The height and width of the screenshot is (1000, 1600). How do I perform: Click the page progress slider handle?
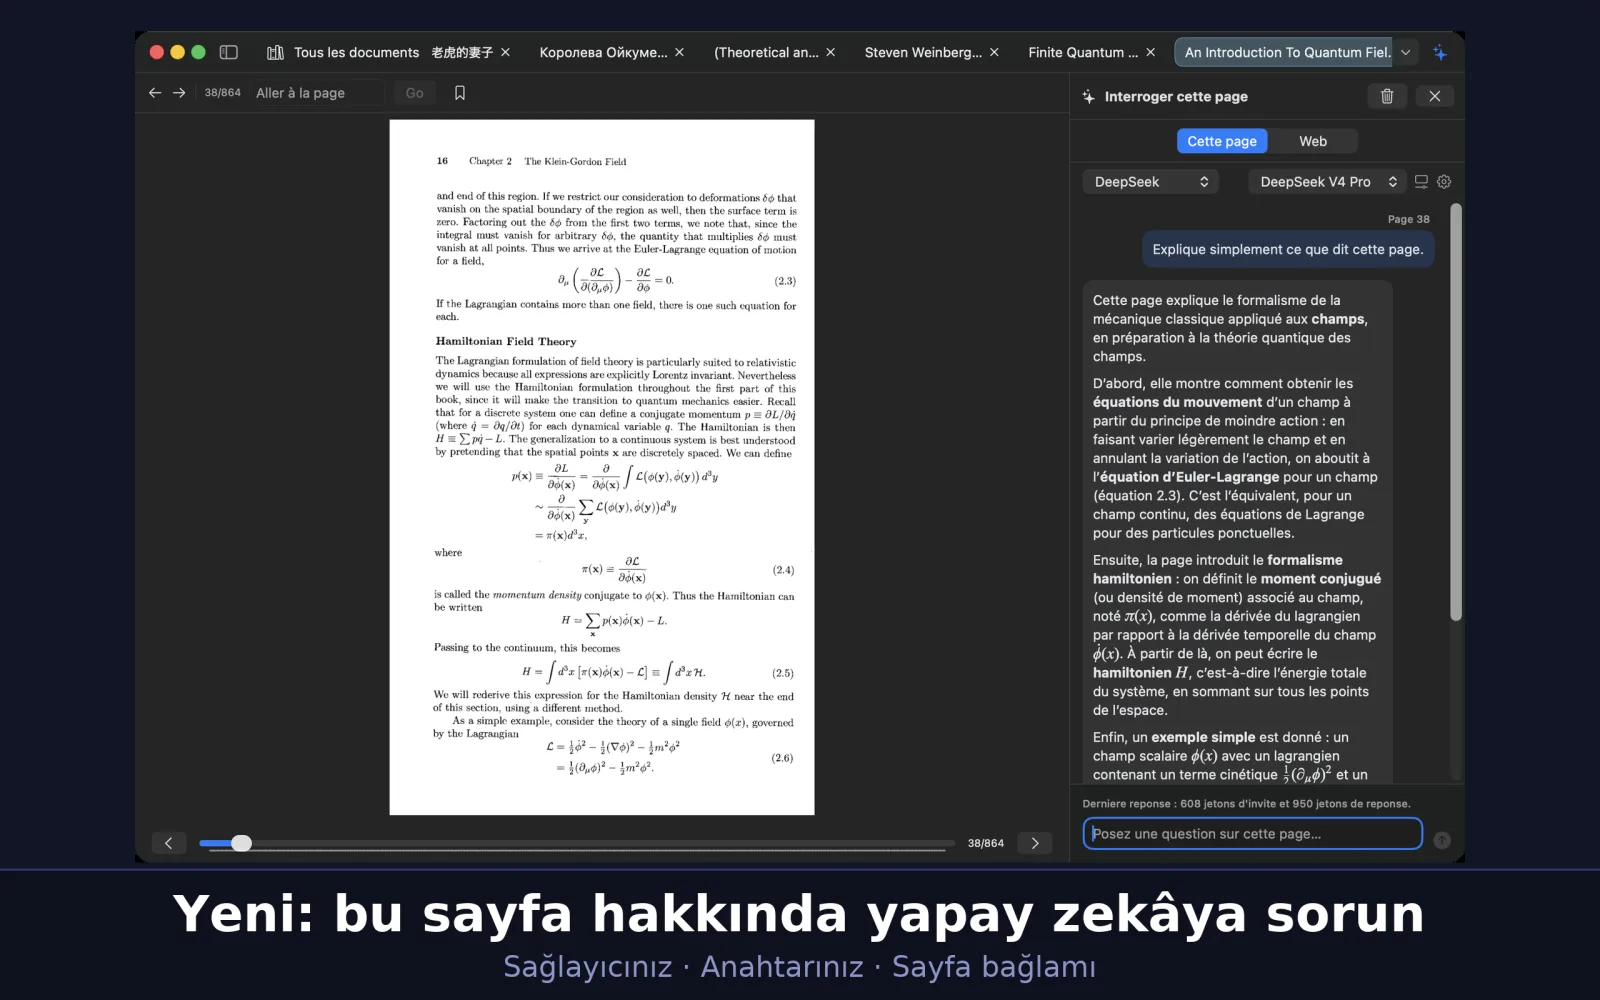click(x=241, y=843)
